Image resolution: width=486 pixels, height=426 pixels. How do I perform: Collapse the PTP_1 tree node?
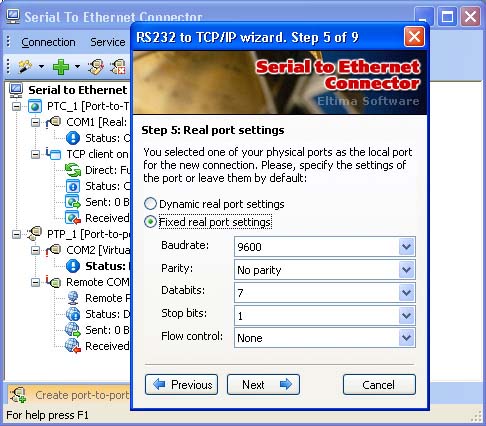16,234
